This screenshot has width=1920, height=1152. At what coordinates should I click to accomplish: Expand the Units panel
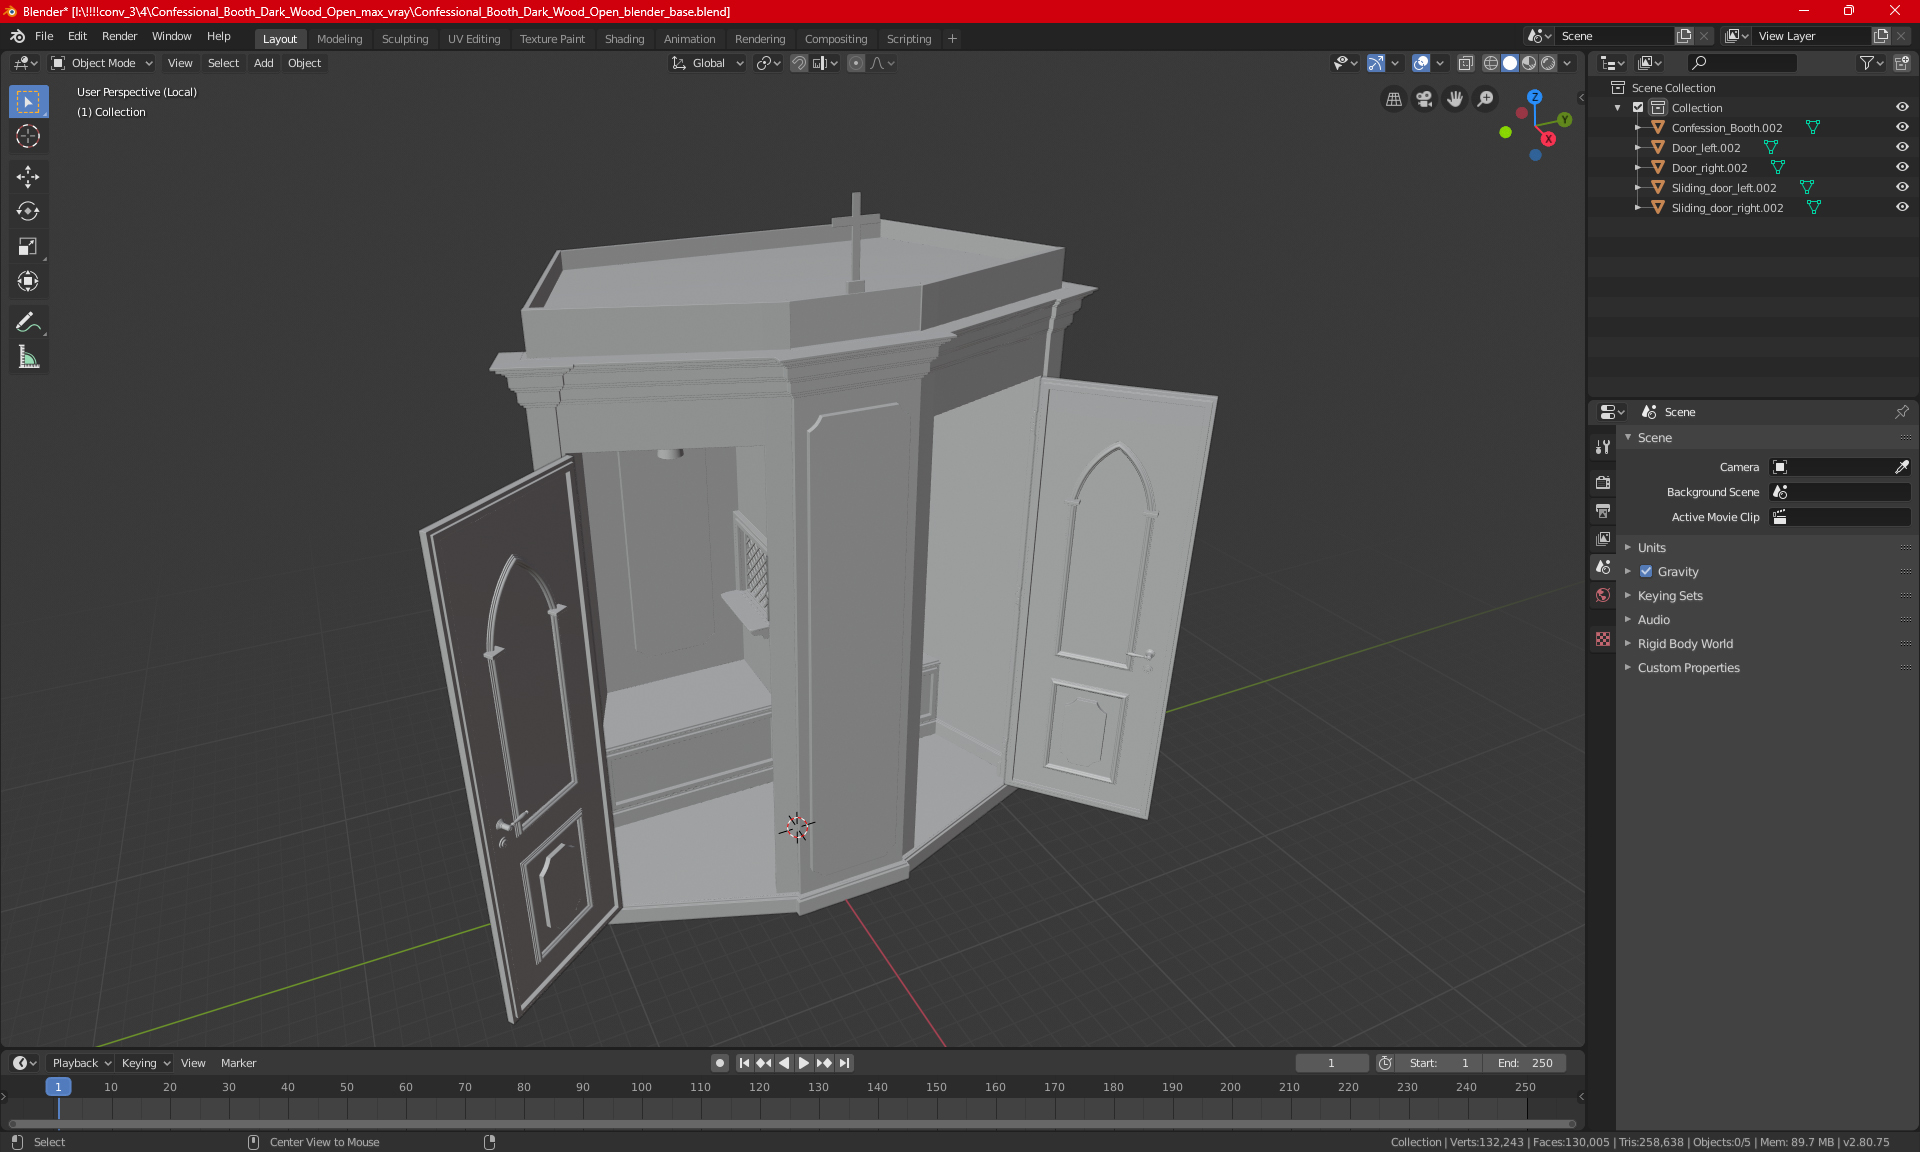tap(1651, 548)
